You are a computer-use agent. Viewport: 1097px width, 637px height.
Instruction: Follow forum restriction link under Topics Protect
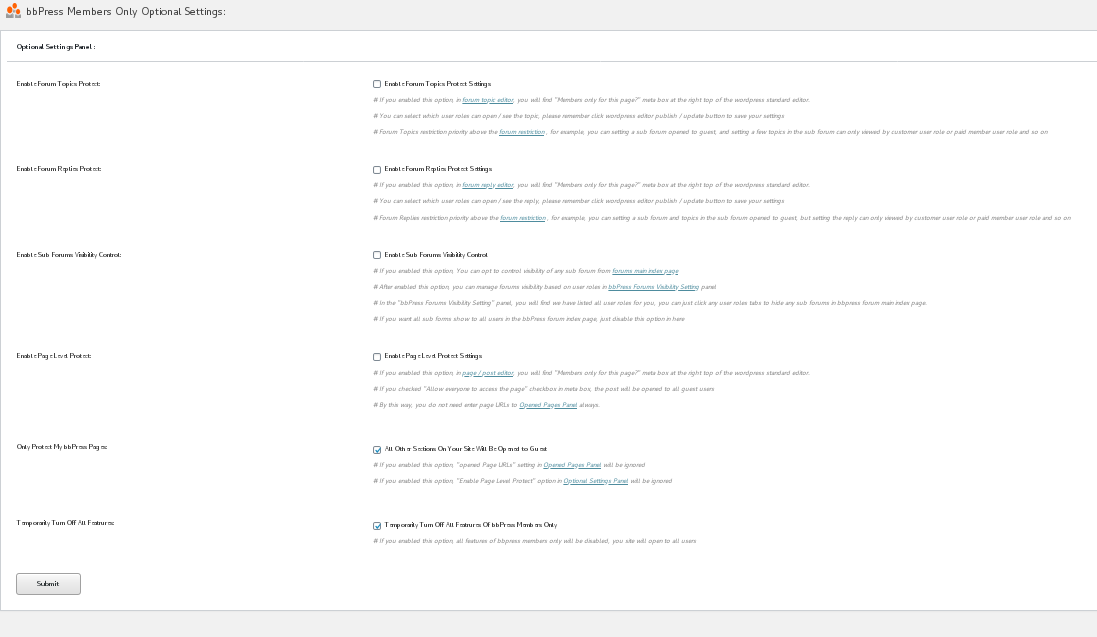pos(522,132)
